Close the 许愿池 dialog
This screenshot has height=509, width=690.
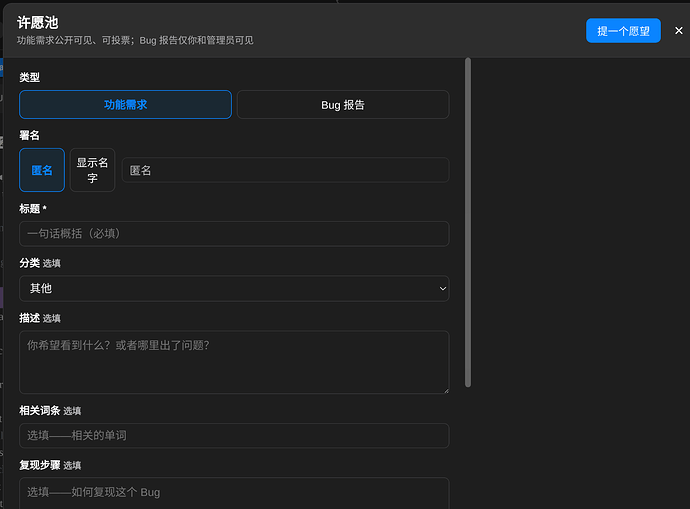pyautogui.click(x=679, y=31)
